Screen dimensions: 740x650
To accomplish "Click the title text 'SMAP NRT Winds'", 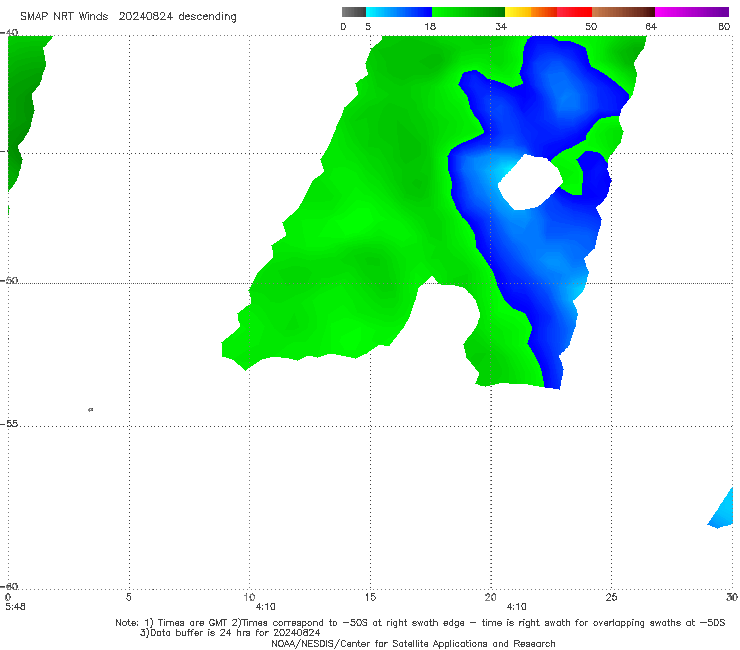I will click(x=64, y=16).
